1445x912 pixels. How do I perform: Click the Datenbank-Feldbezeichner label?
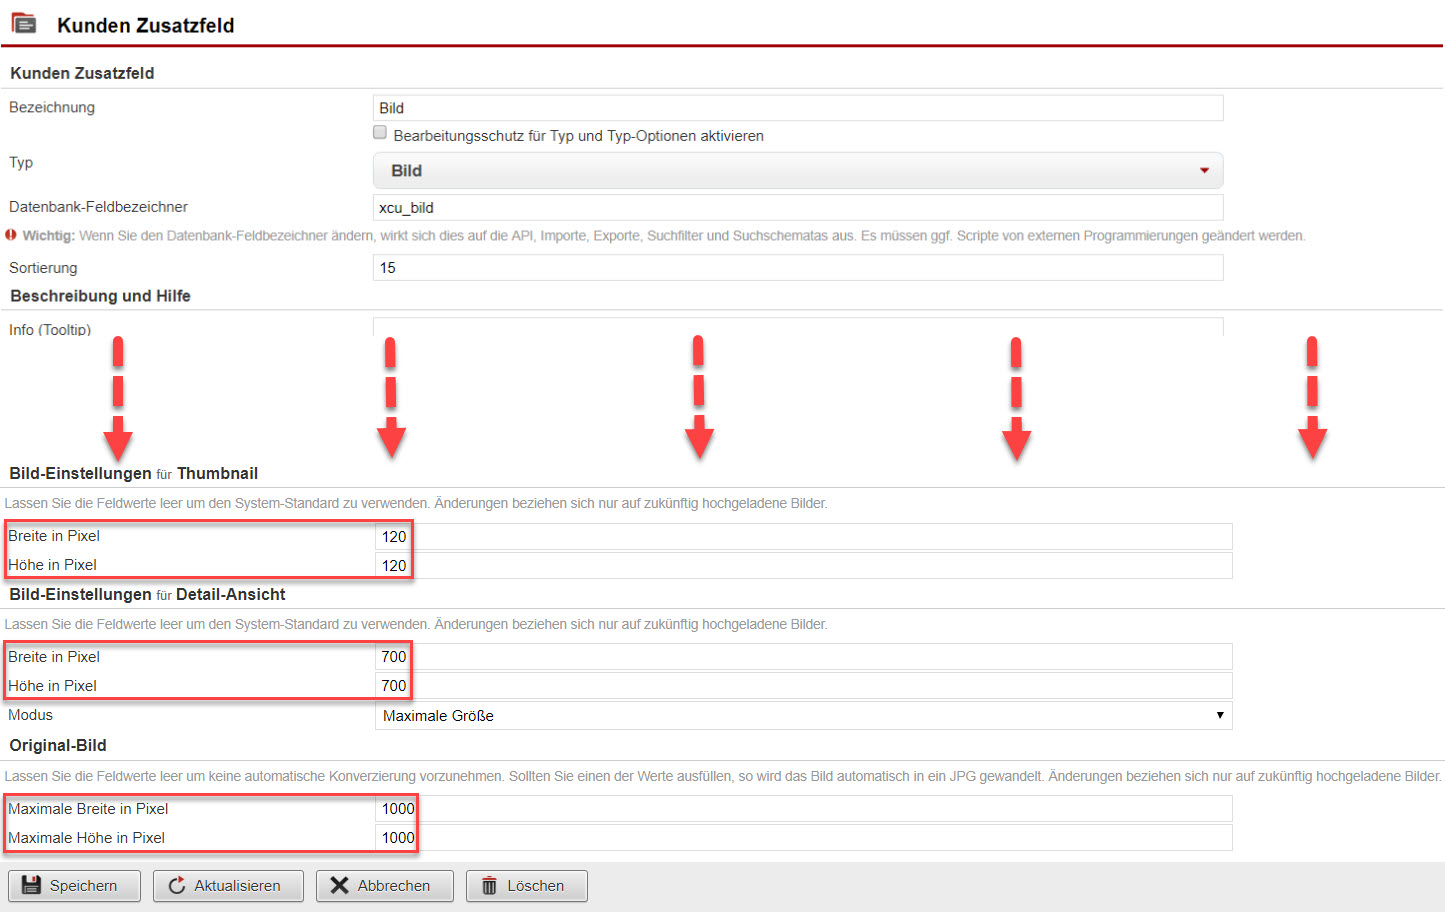click(98, 206)
